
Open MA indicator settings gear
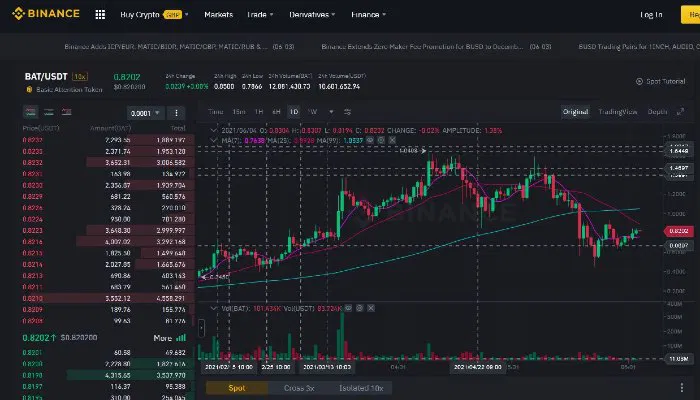coord(381,140)
